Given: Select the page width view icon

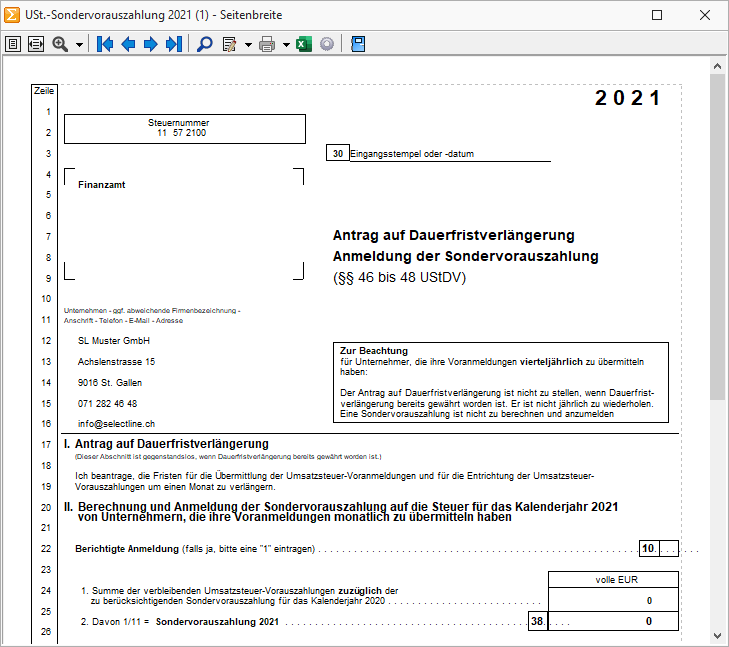Looking at the screenshot, I should click(x=36, y=44).
